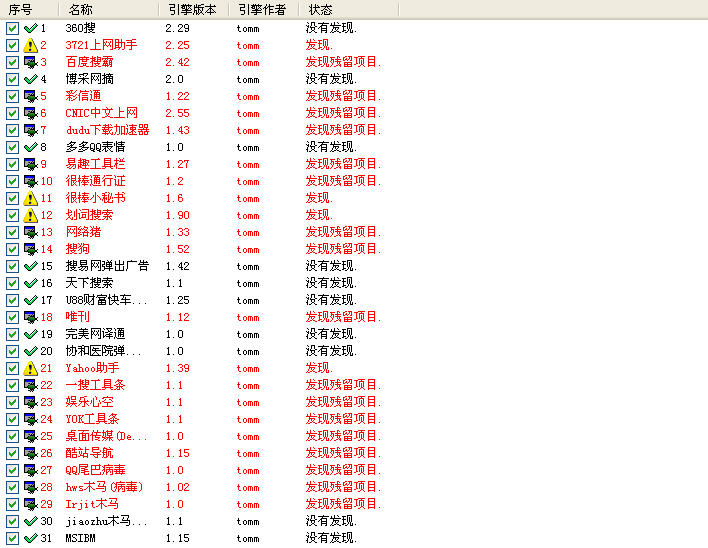Select the 彩信通 name text
Viewport: 708px width, 548px height.
tap(84, 96)
